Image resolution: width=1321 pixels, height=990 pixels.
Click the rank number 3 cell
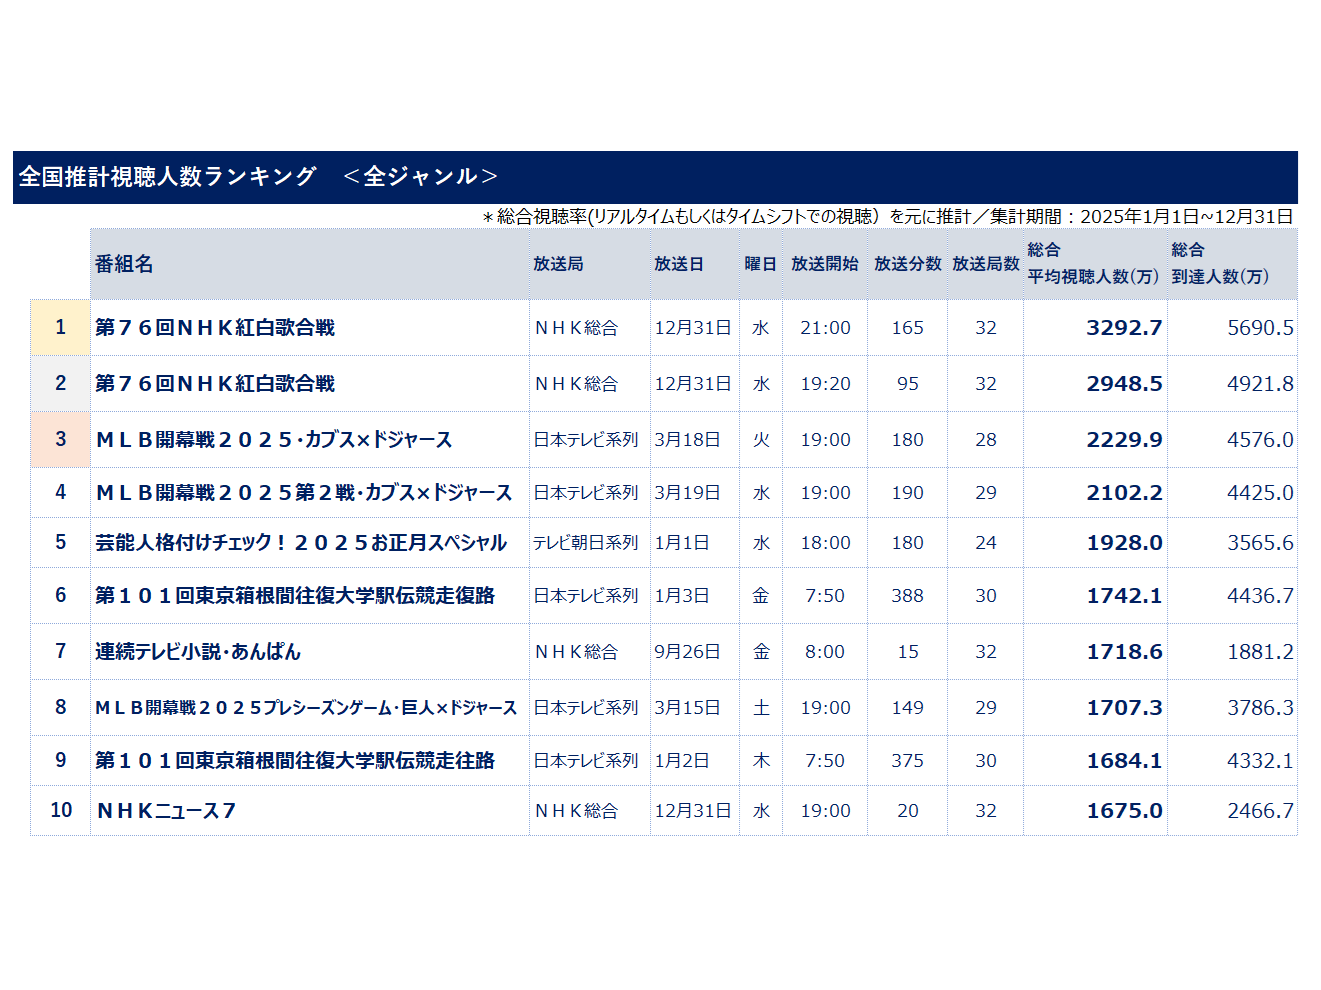[60, 438]
